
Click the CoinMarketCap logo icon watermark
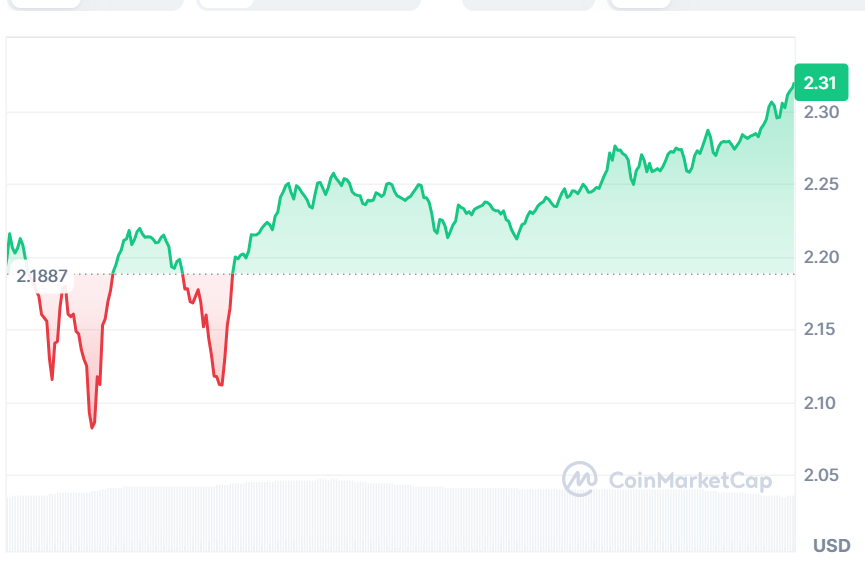pyautogui.click(x=580, y=479)
